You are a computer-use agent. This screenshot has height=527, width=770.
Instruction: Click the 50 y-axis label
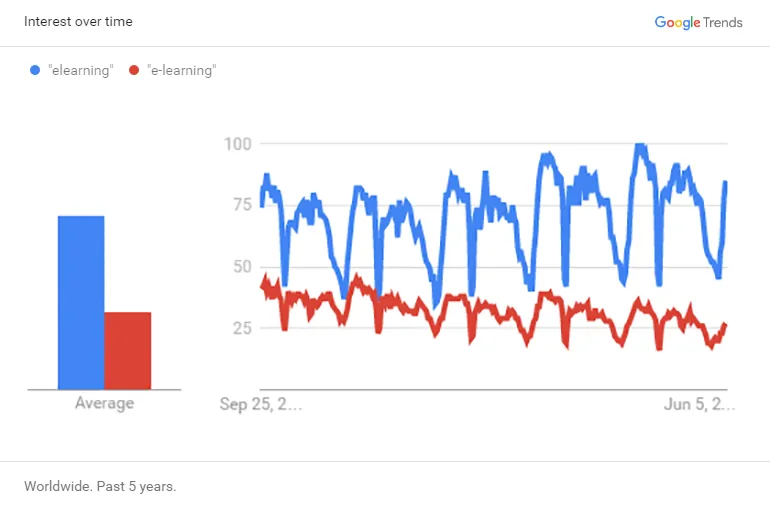240,267
